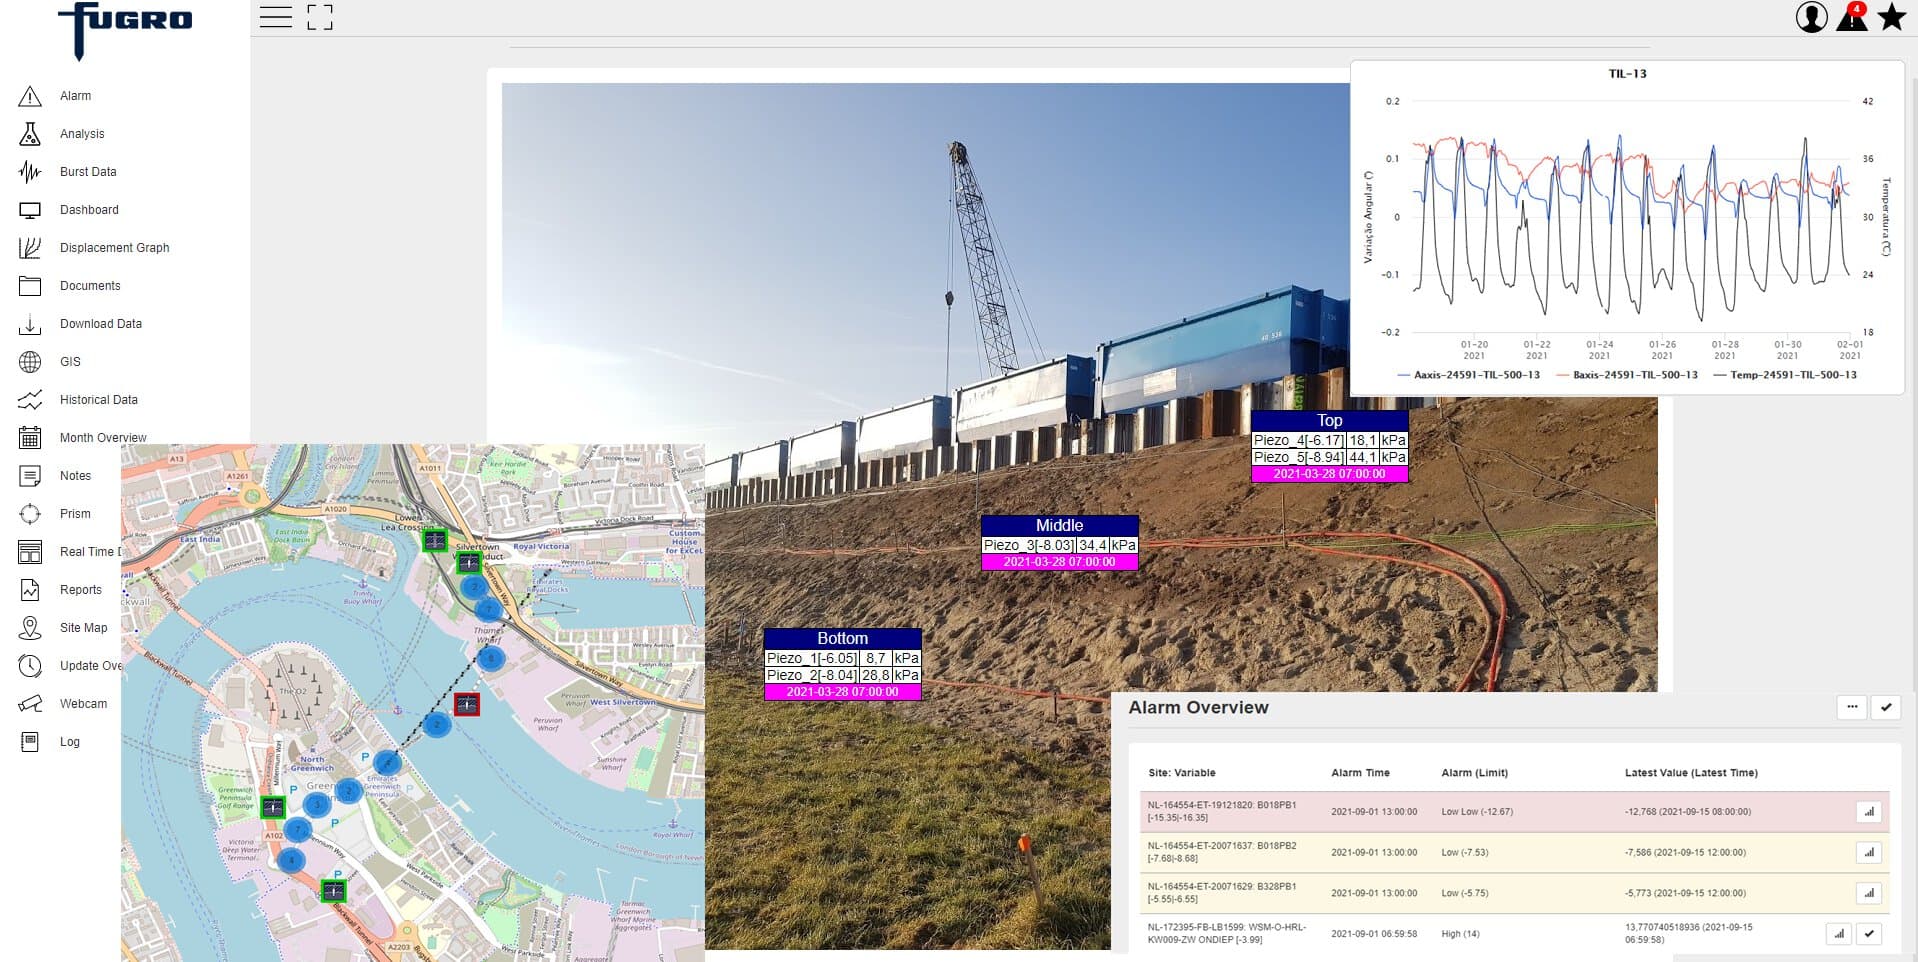Click the favorites star icon
Viewport: 1918px width, 962px height.
coord(1891,17)
